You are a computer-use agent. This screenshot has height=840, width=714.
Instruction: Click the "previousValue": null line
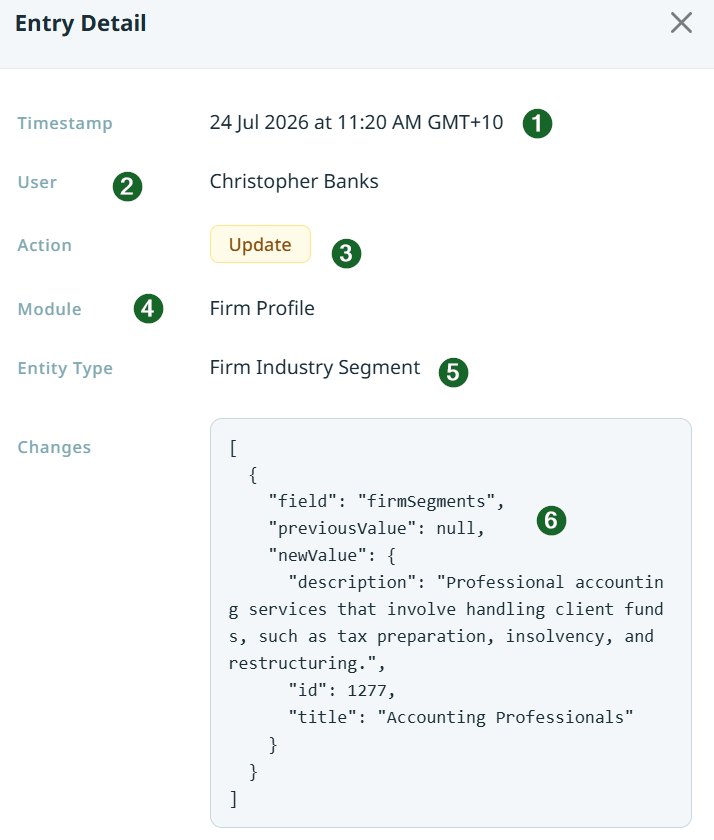(x=377, y=529)
